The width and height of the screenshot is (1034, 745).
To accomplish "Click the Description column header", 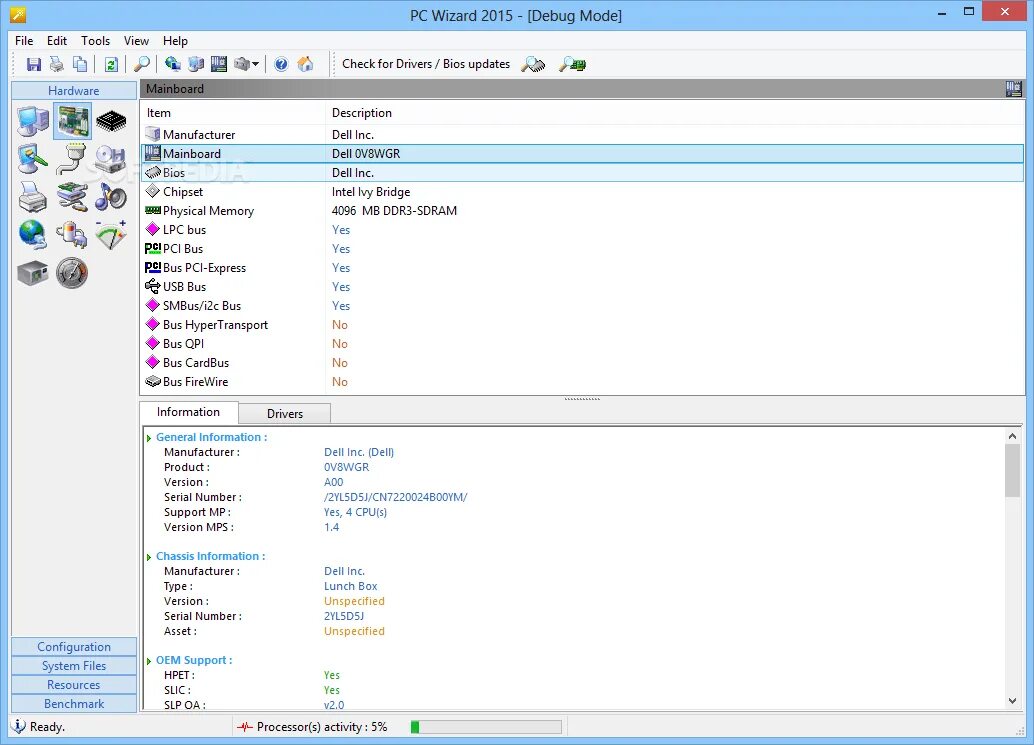I will (675, 113).
